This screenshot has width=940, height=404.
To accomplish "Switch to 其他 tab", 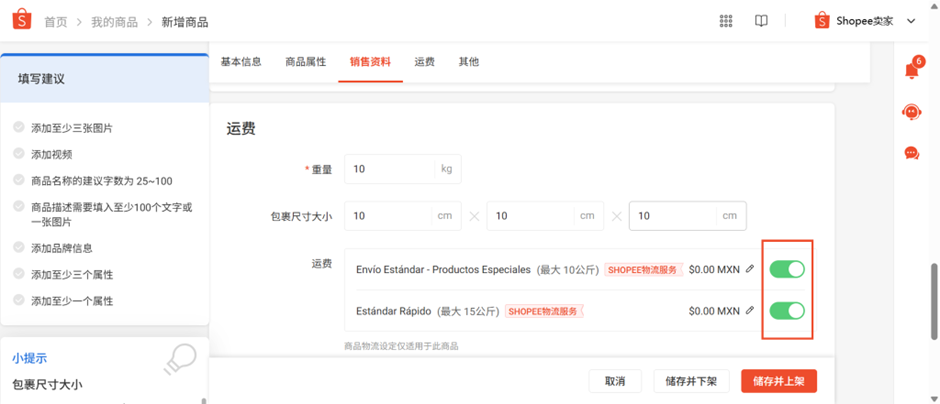I will pyautogui.click(x=469, y=62).
